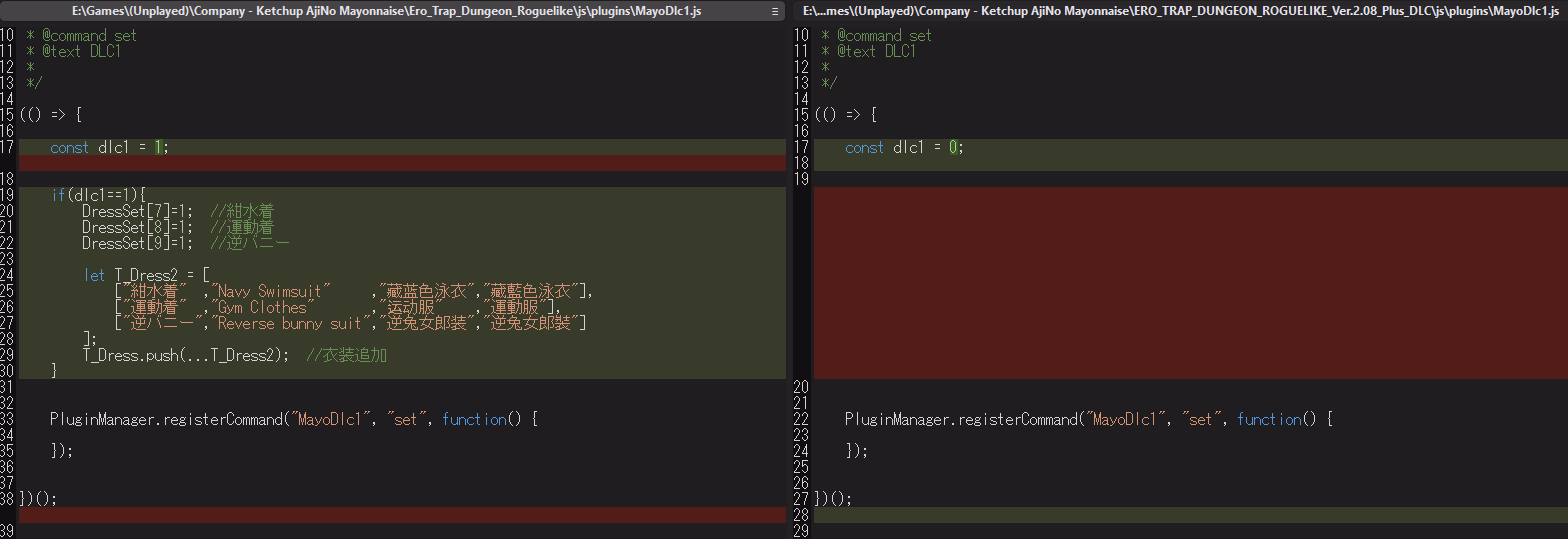
Task: Click the '//衣装追加' comment
Action: coord(347,355)
